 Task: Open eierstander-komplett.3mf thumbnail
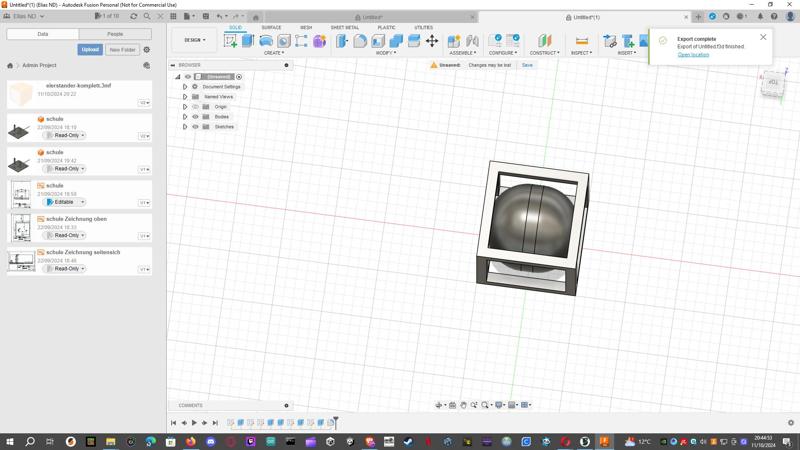(20, 93)
